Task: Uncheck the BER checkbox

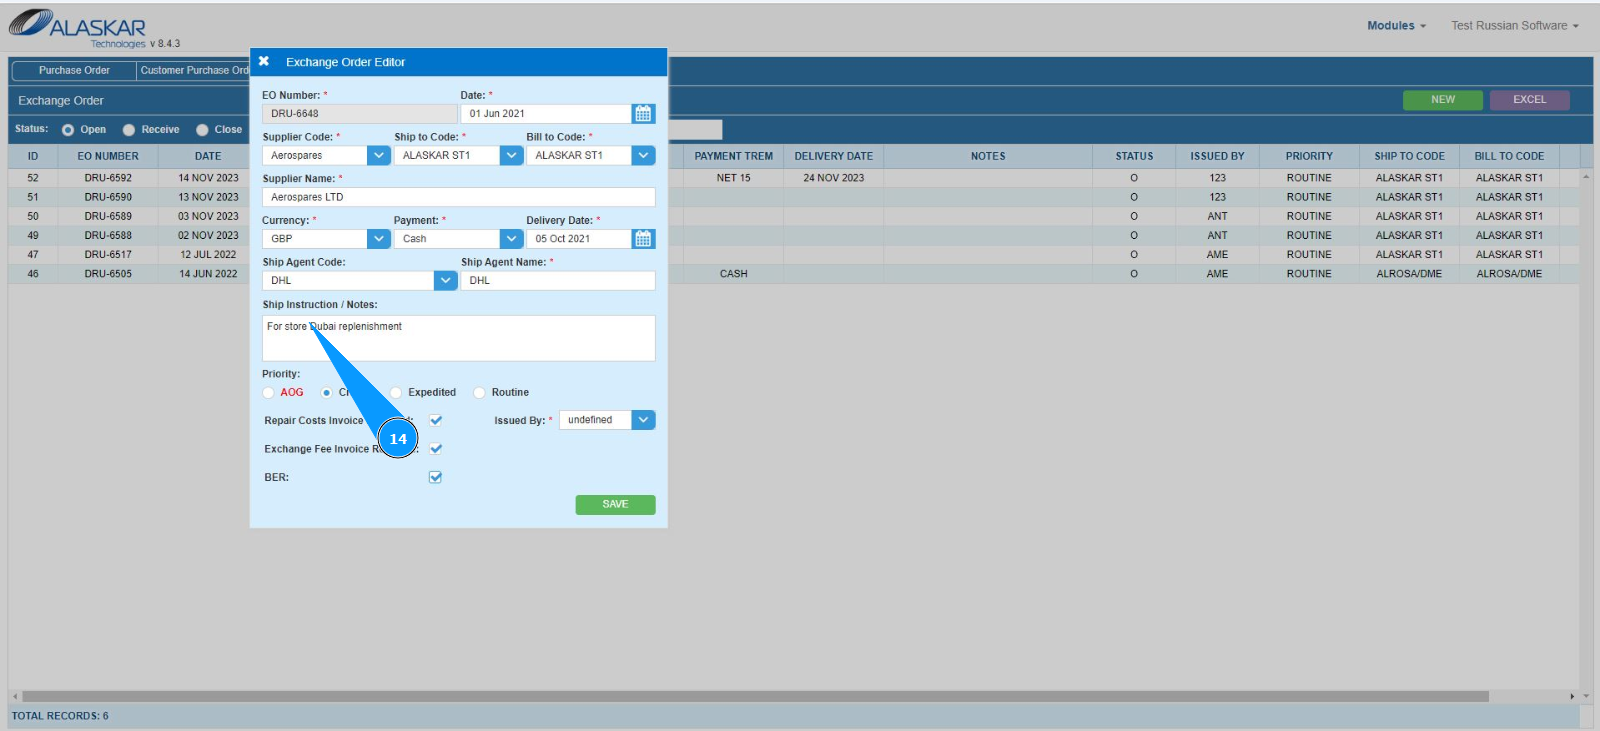Action: [435, 477]
